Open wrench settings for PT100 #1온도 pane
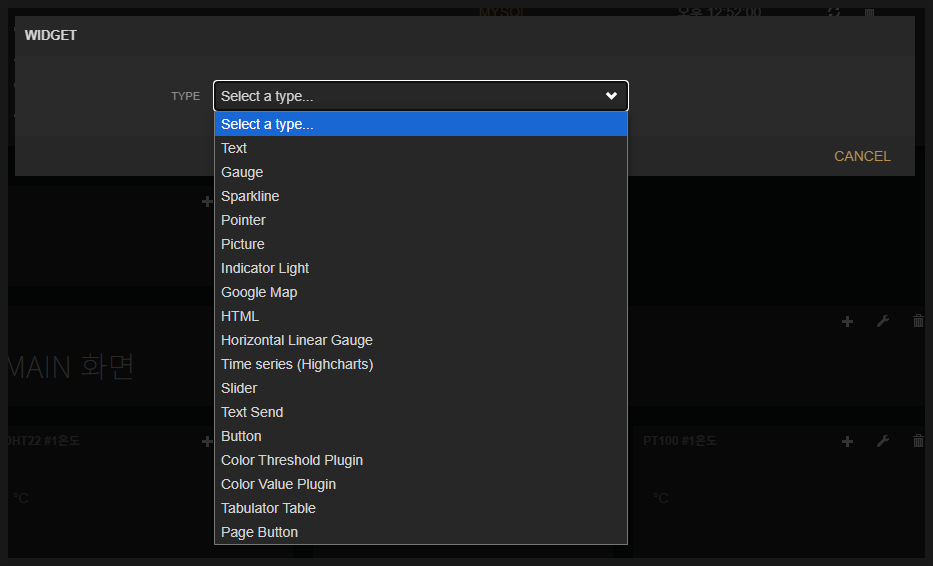This screenshot has width=933, height=566. [x=883, y=441]
